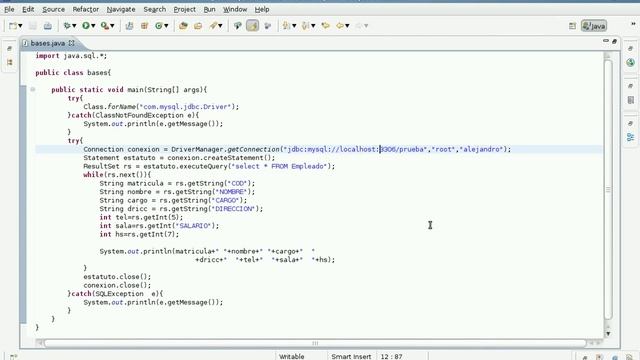Click the New Java Package icon

pyautogui.click(x=144, y=26)
